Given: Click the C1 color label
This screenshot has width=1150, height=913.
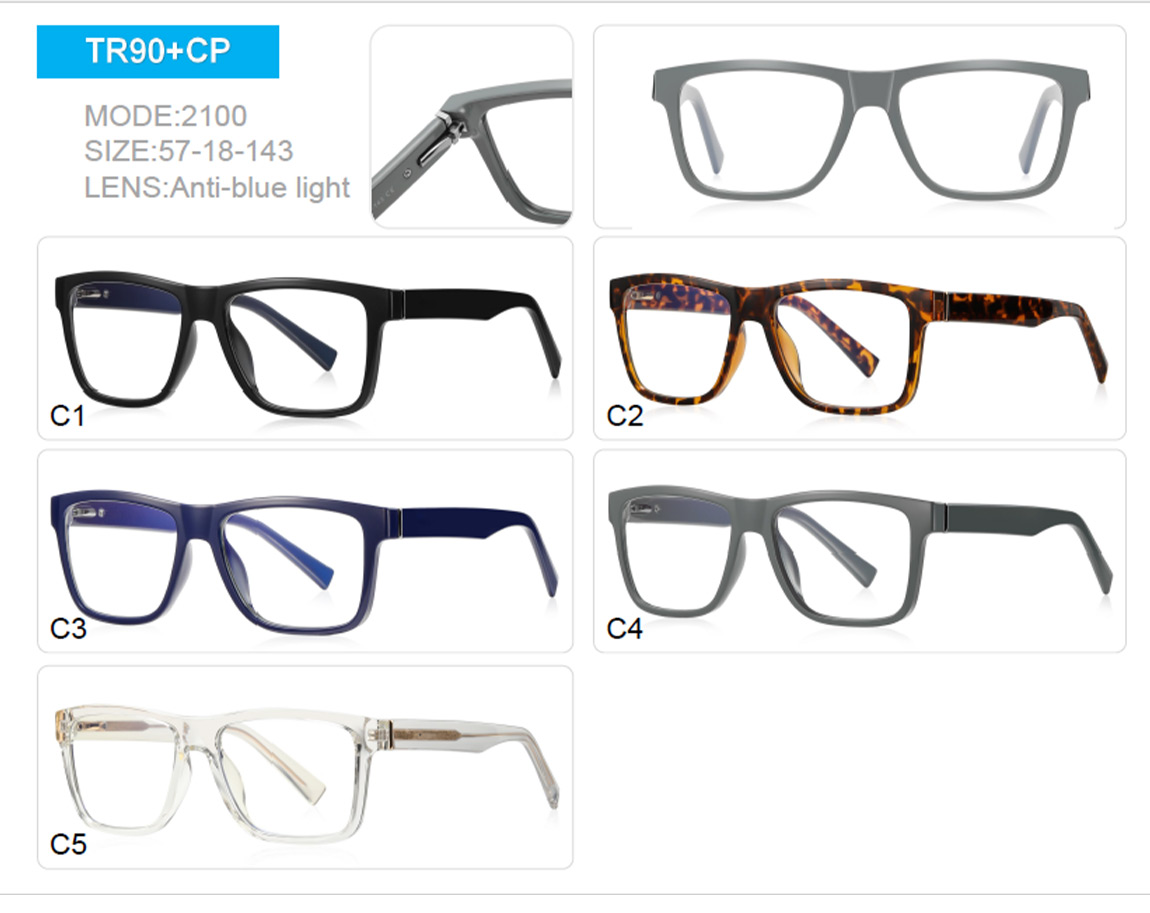Looking at the screenshot, I should pyautogui.click(x=67, y=416).
